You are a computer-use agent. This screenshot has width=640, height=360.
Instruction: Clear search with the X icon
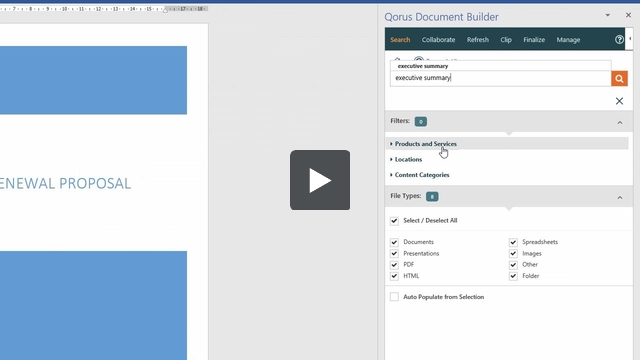[x=619, y=101]
